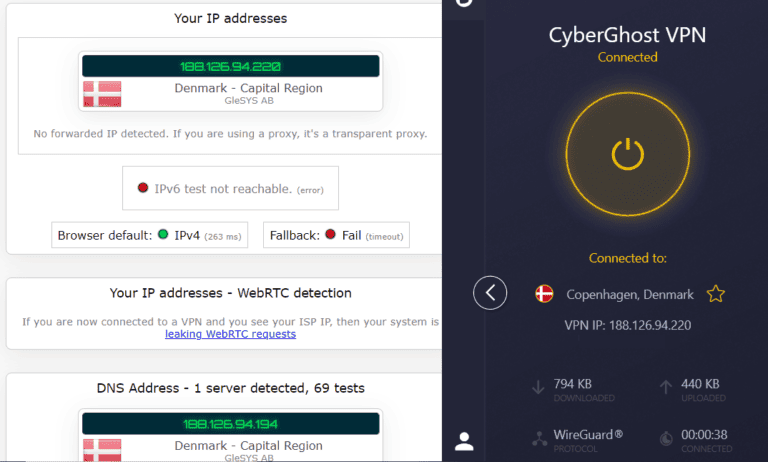Viewport: 768px width, 462px height.
Task: Click the '794 KB' downloaded value
Action: point(573,384)
